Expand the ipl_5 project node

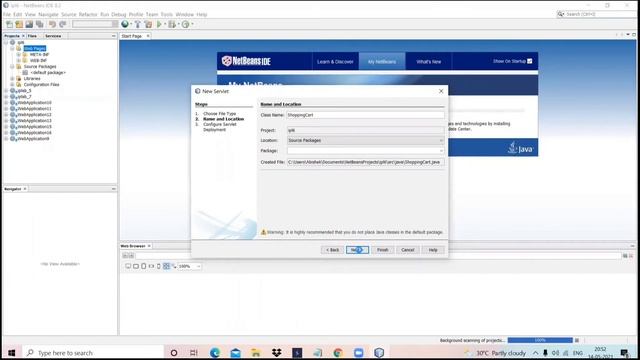click(6, 91)
